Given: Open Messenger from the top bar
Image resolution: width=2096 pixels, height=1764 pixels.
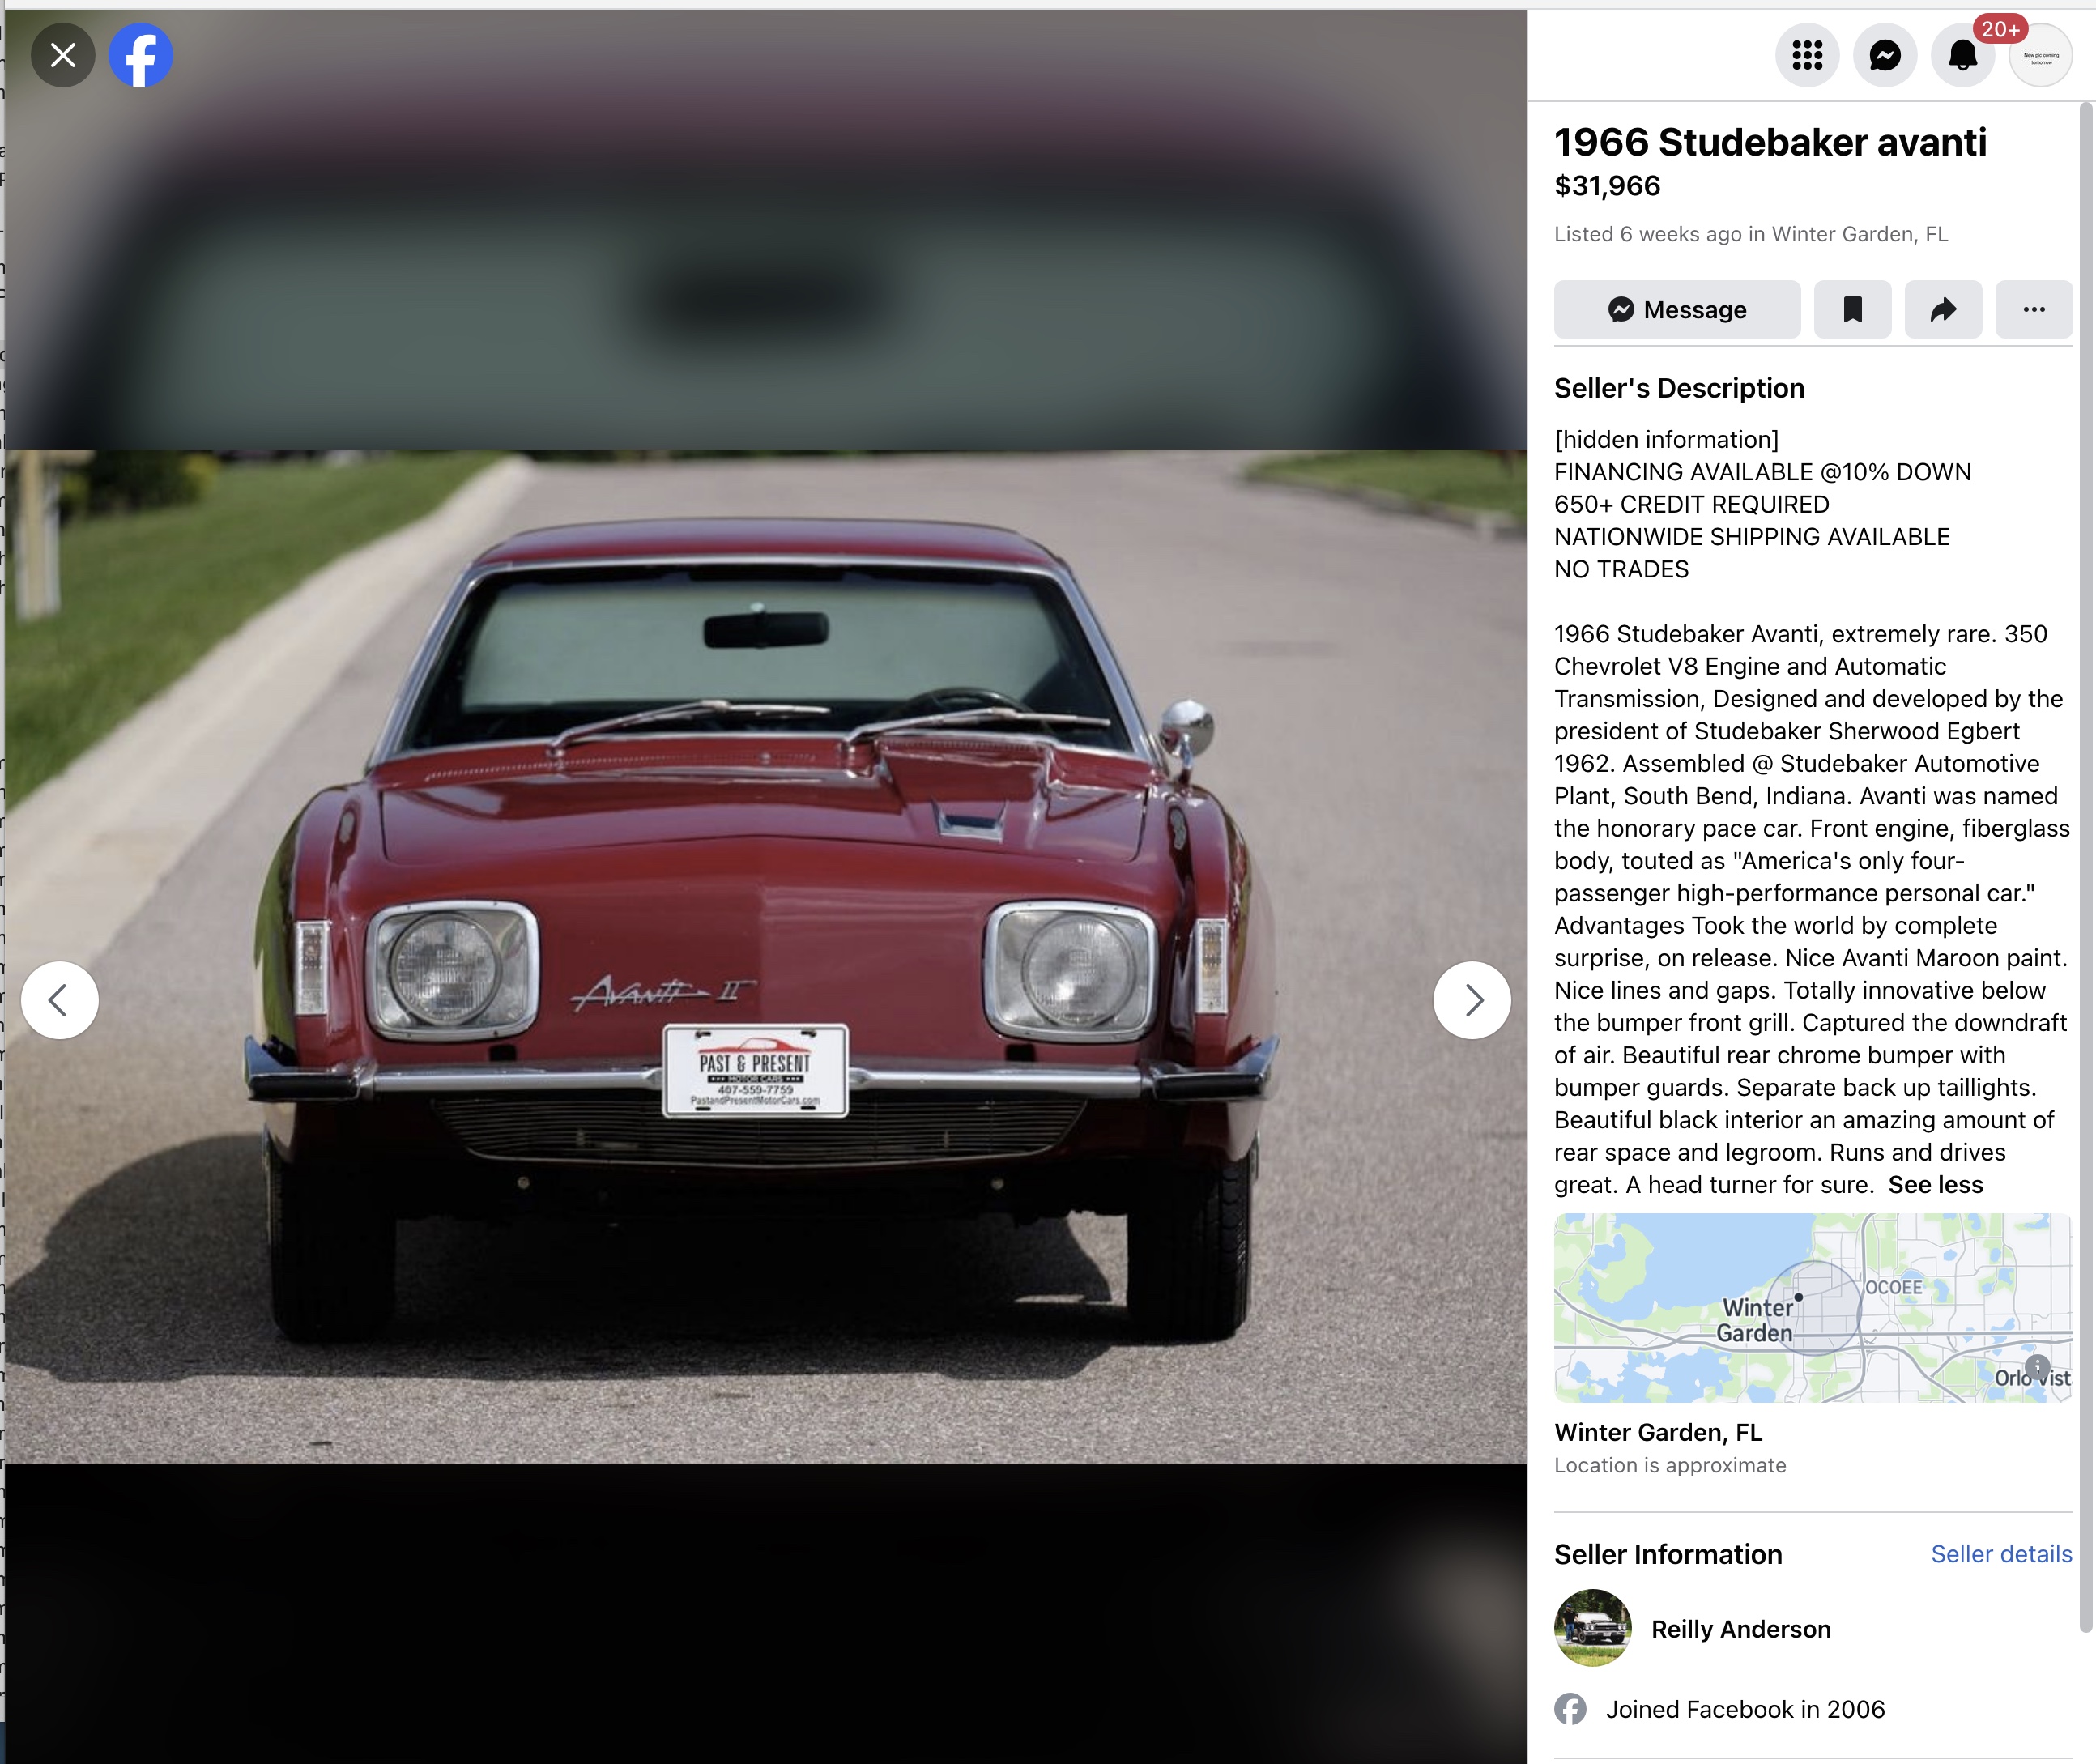Looking at the screenshot, I should point(1885,55).
